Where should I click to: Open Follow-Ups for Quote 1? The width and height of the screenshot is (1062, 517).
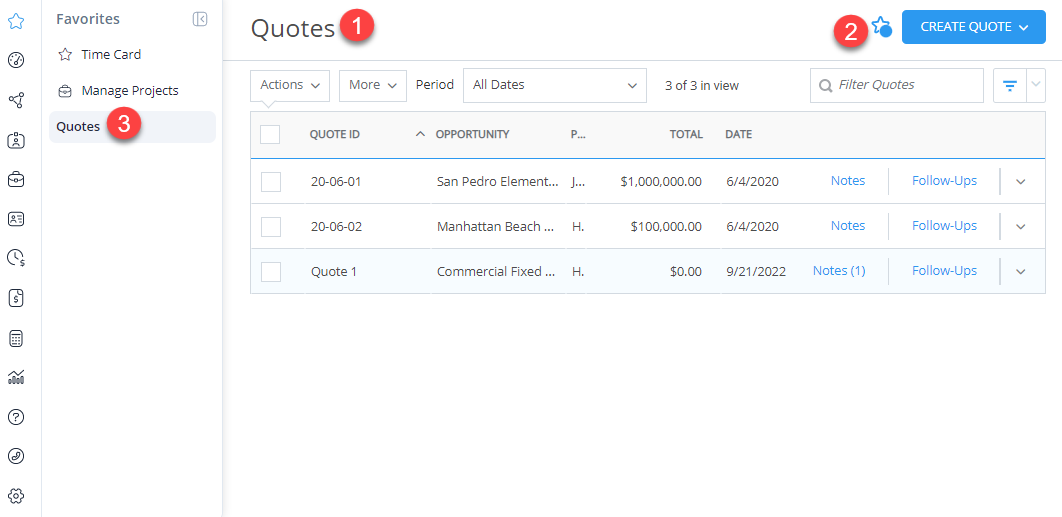[944, 270]
